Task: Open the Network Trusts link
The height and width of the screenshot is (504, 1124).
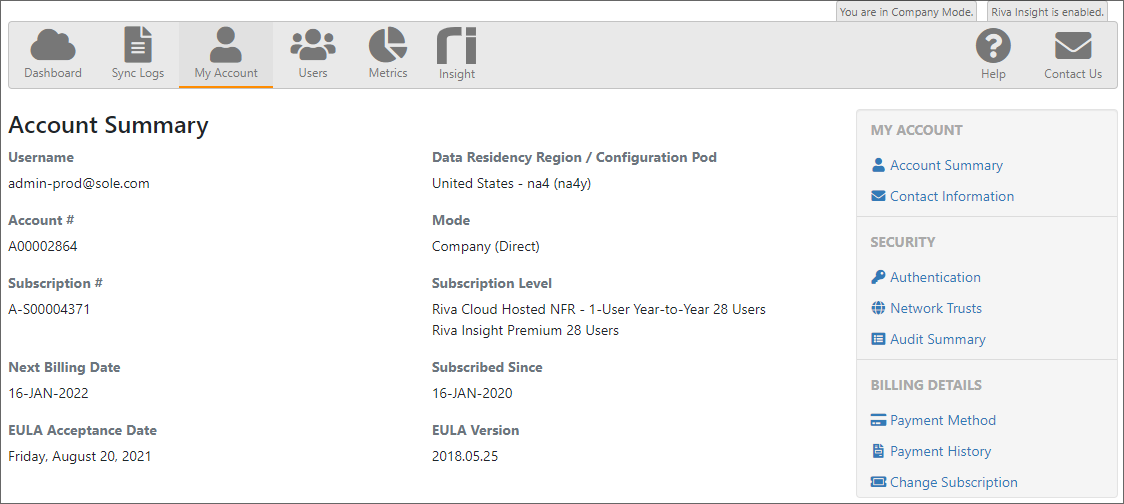Action: pyautogui.click(x=936, y=308)
